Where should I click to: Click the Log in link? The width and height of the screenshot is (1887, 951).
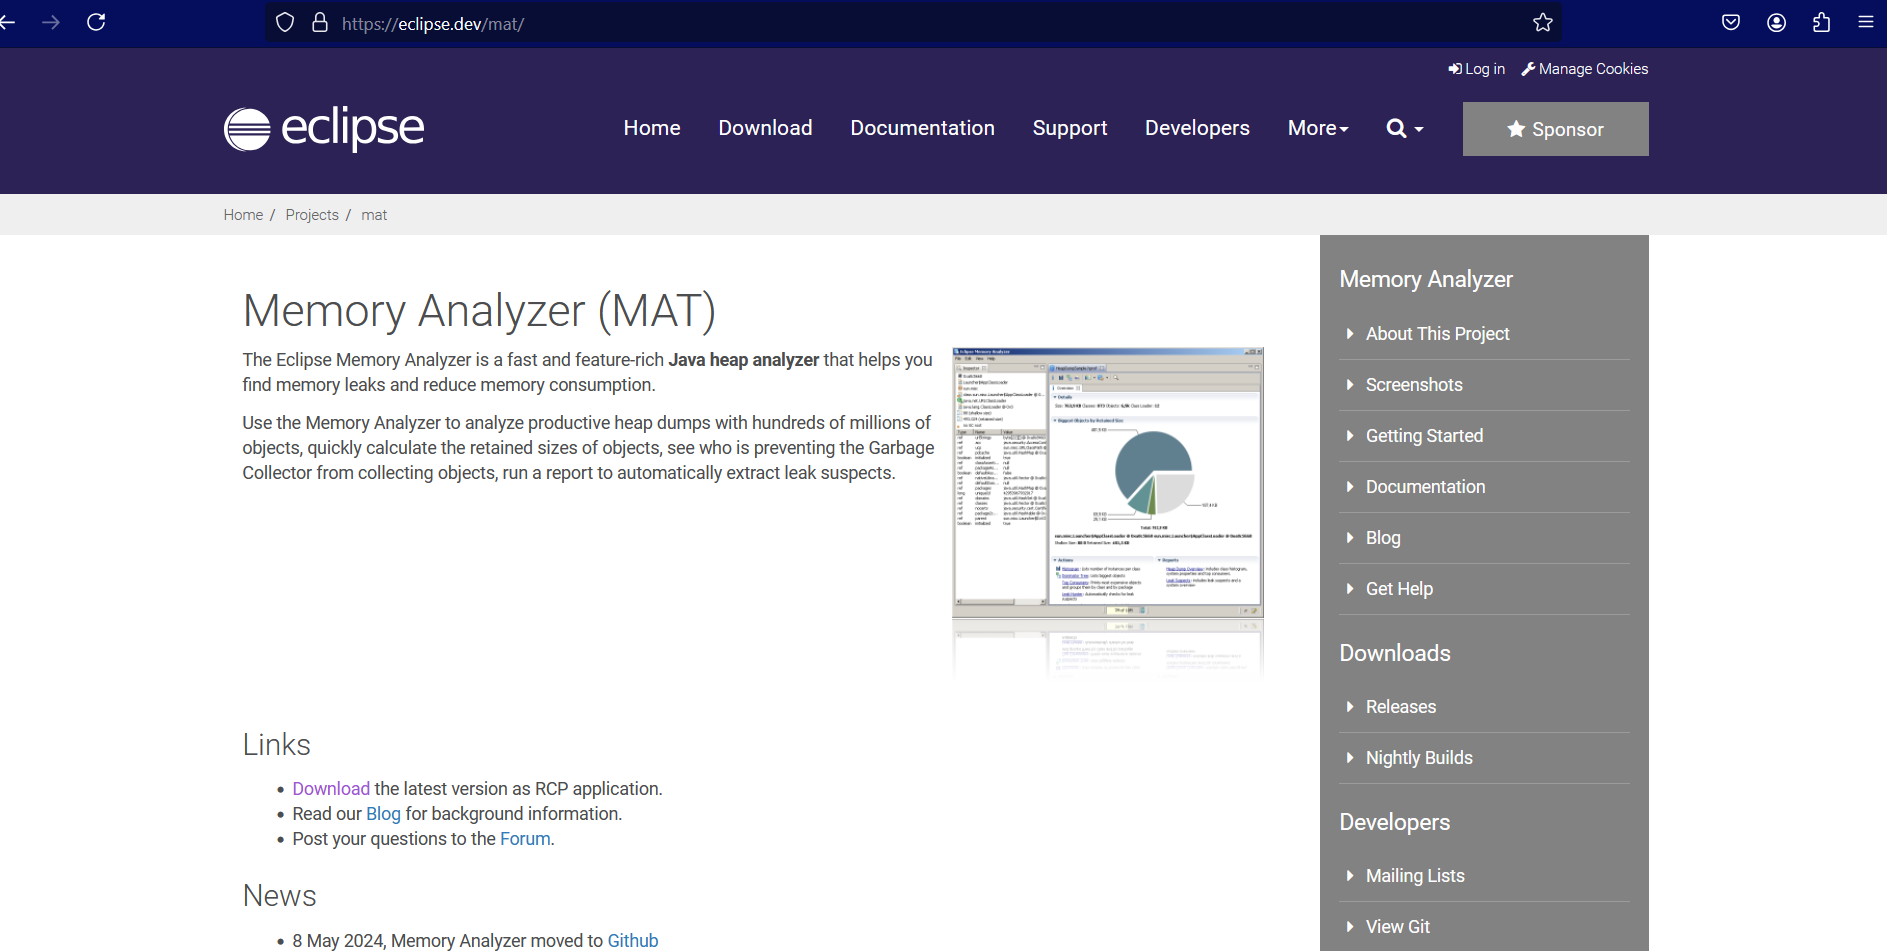tap(1476, 69)
